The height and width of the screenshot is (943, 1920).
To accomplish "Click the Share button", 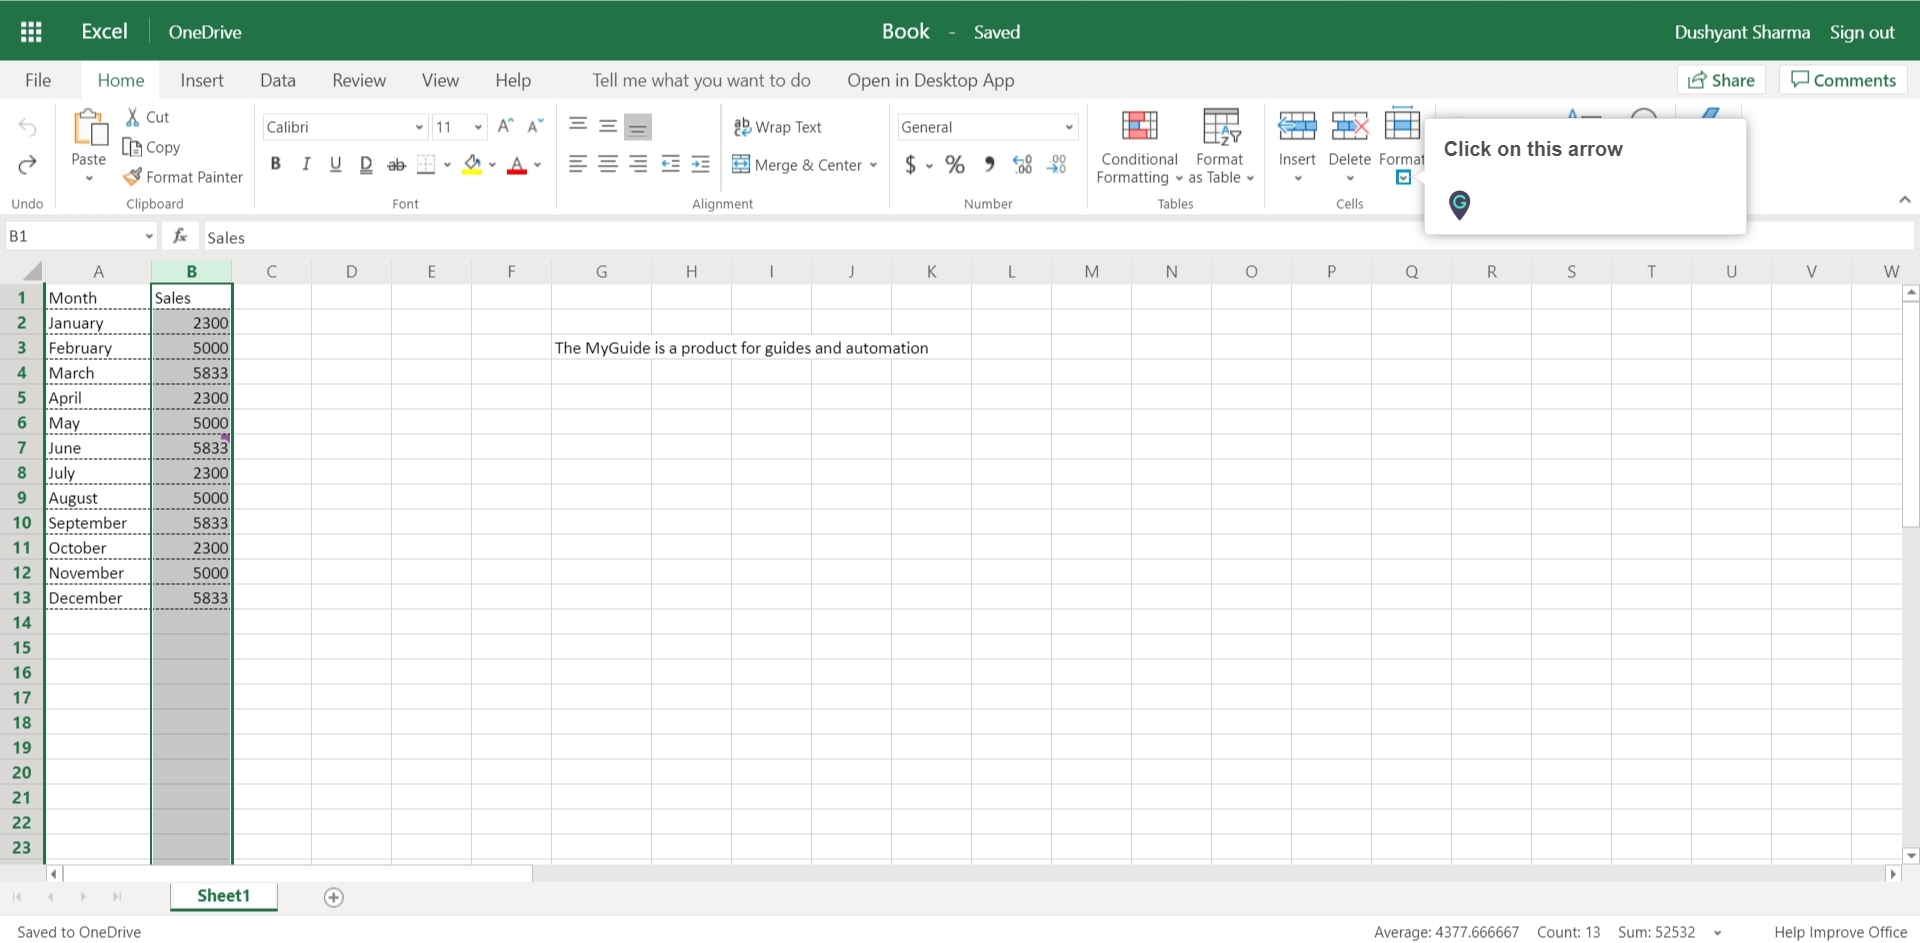I will click(1720, 80).
